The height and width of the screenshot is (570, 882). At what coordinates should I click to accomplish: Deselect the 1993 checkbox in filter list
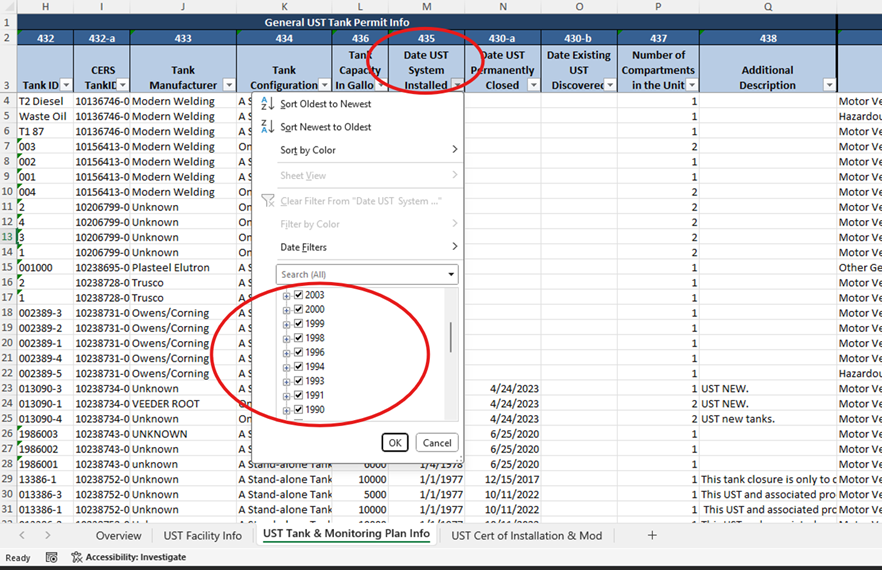click(298, 381)
